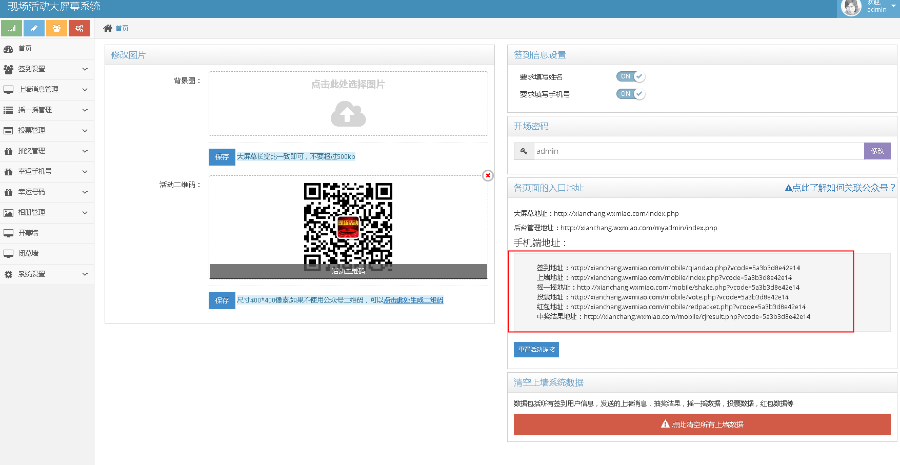Click the blue pencil shortcut button
Viewport: 900px width, 465px height.
pos(34,28)
